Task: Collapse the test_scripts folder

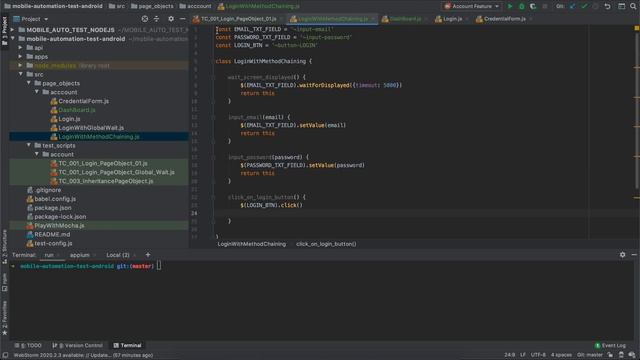Action: click(29, 145)
